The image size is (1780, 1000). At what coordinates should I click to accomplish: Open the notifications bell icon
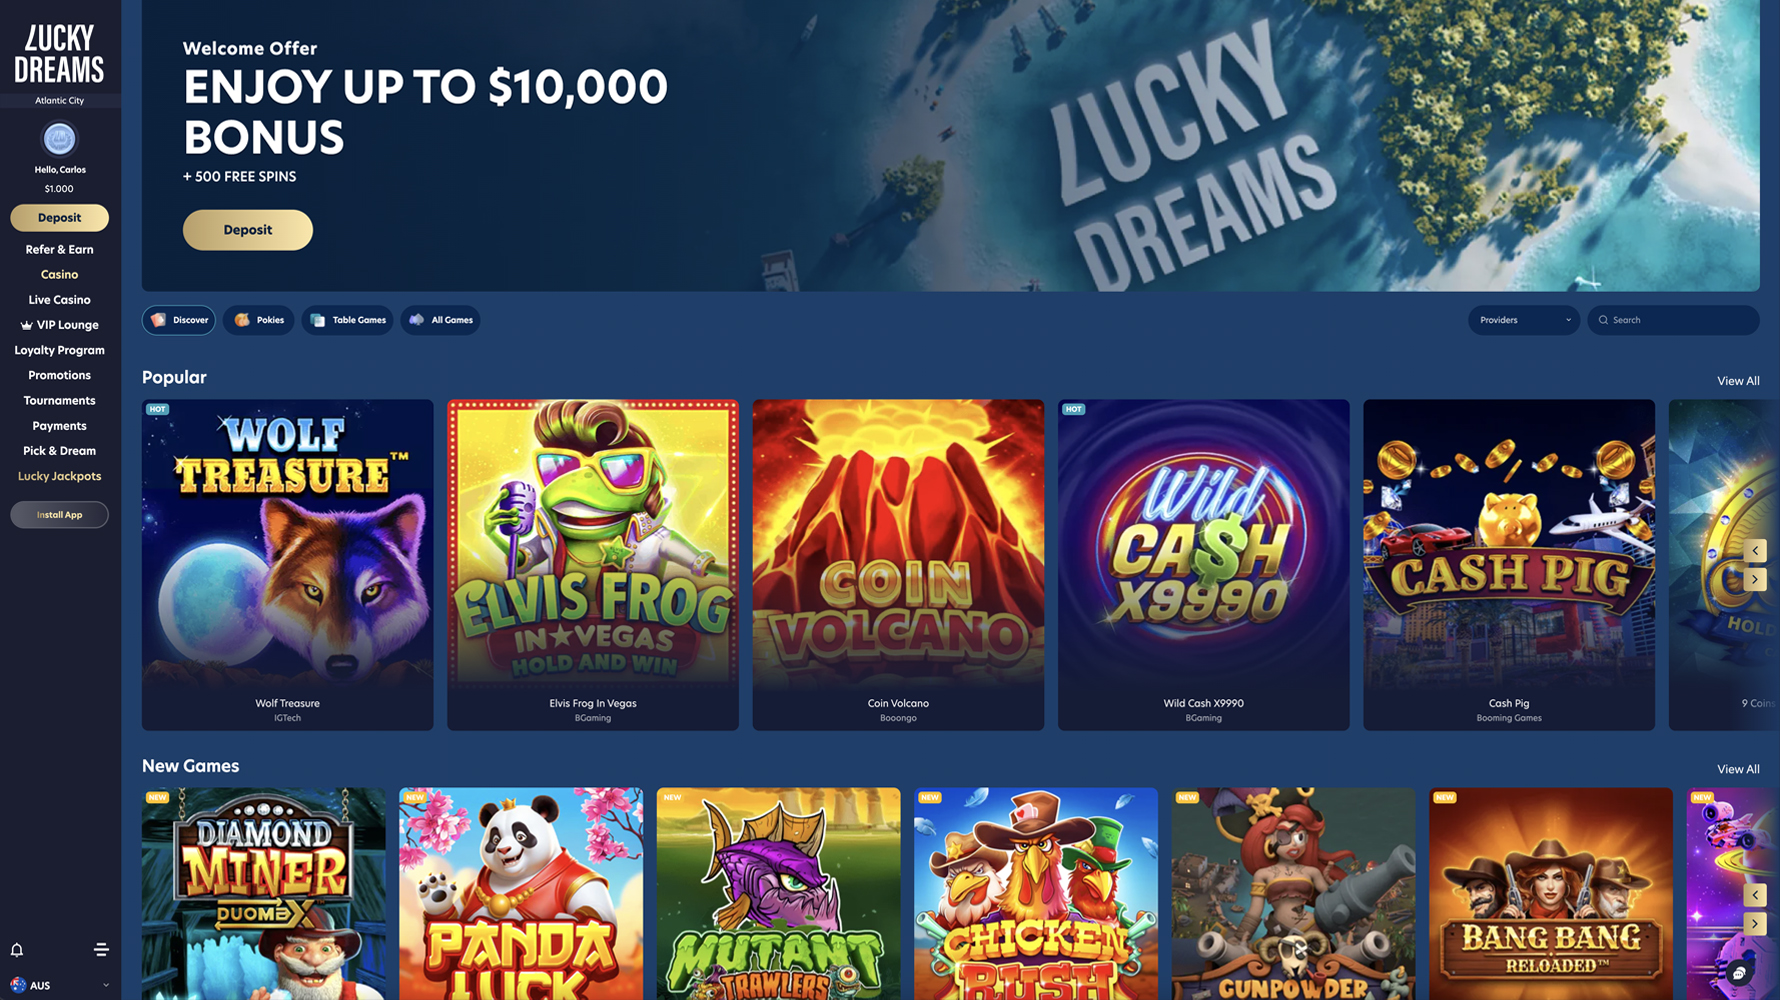point(17,950)
